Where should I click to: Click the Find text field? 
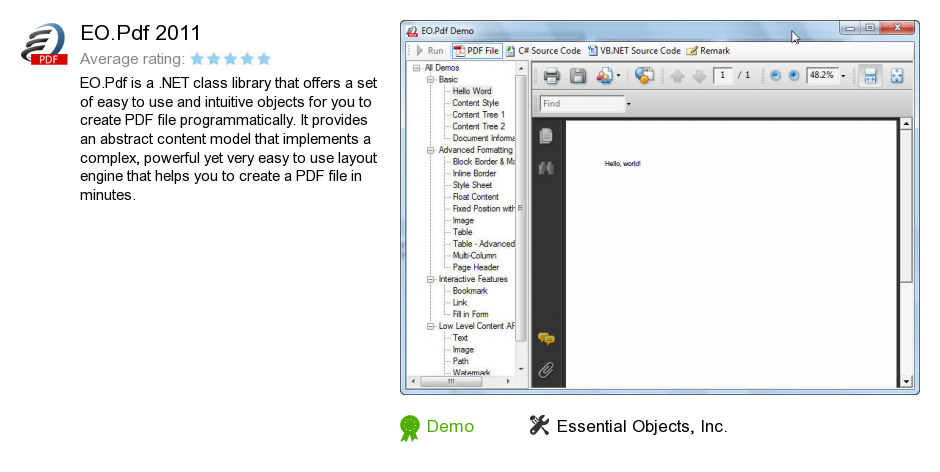(582, 104)
